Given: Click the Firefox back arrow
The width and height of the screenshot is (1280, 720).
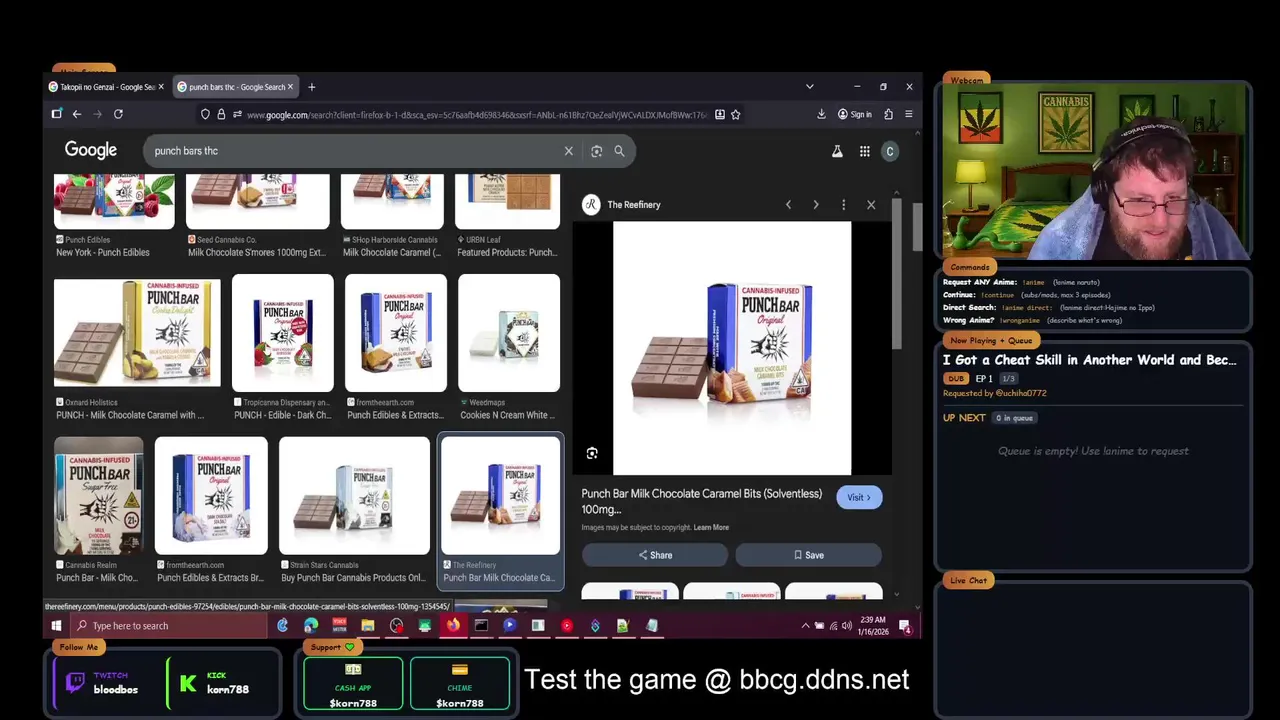Looking at the screenshot, I should (x=76, y=114).
